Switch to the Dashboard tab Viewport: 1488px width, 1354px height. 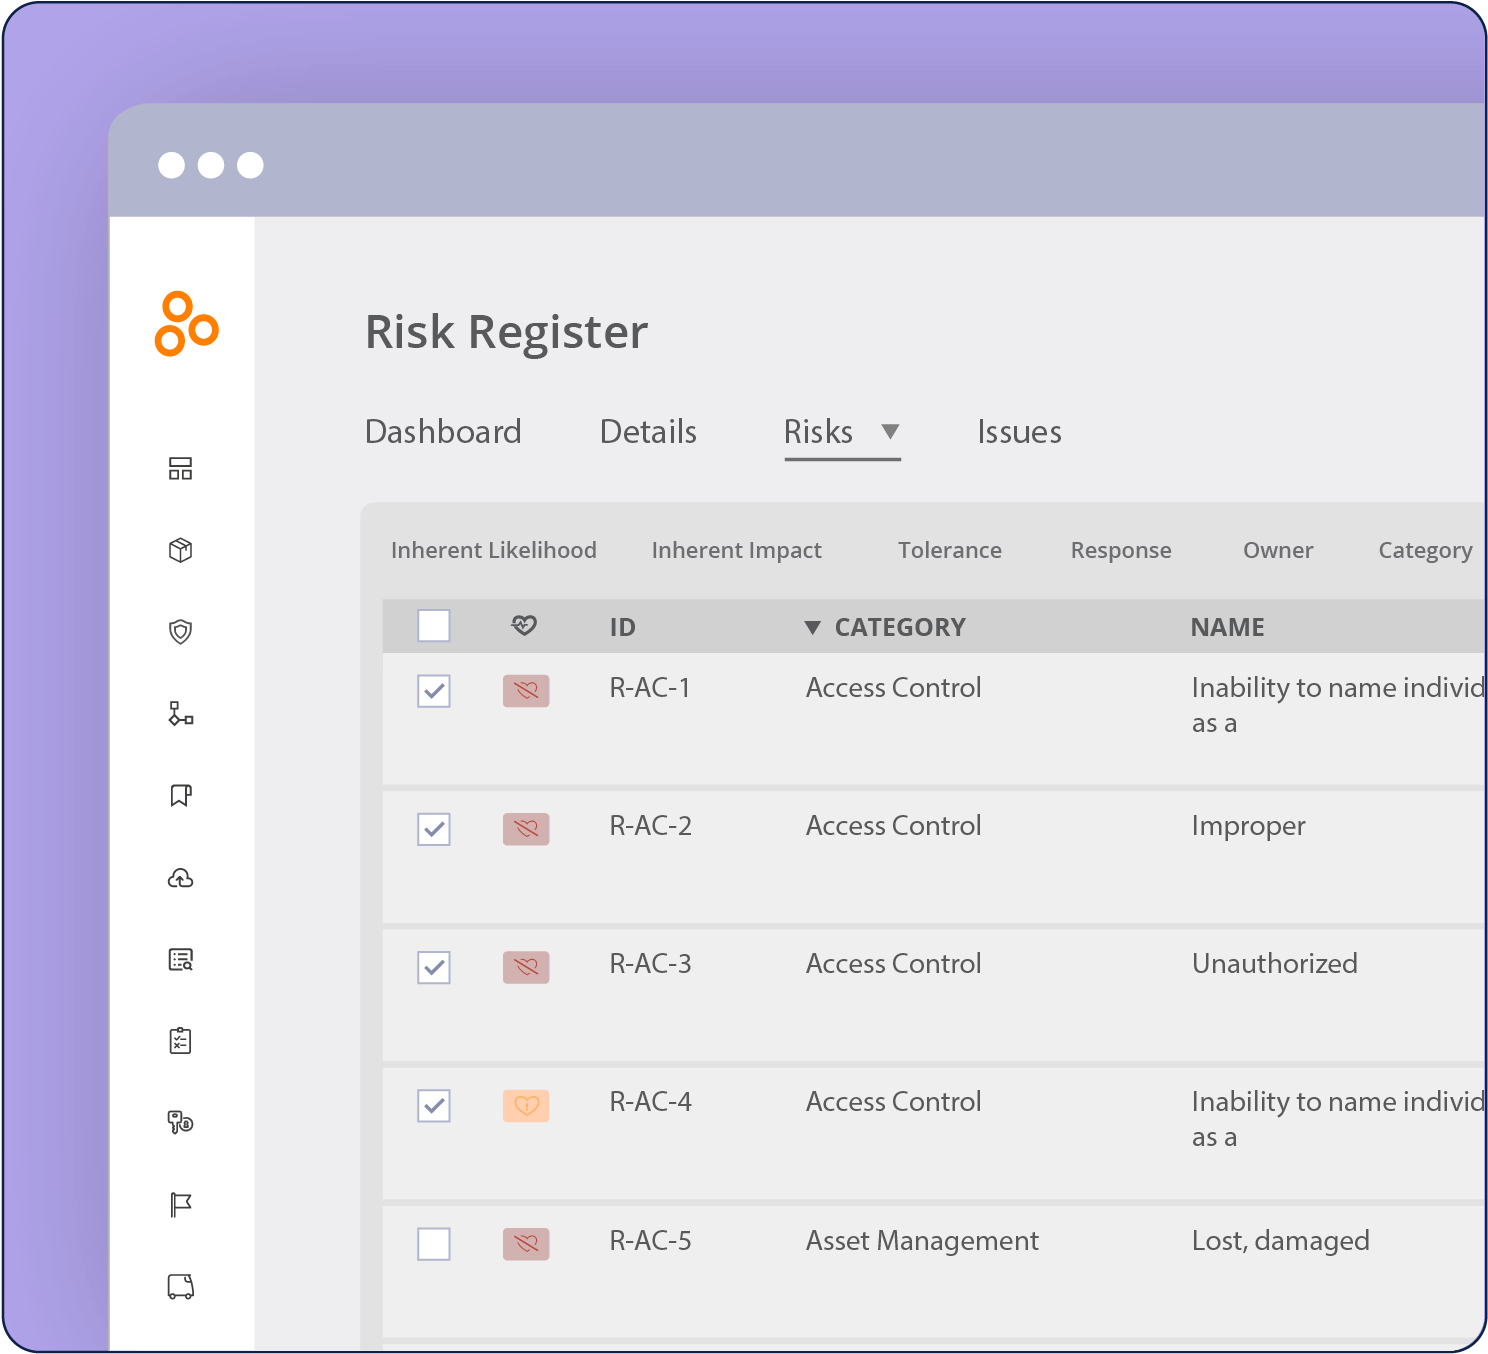click(443, 432)
